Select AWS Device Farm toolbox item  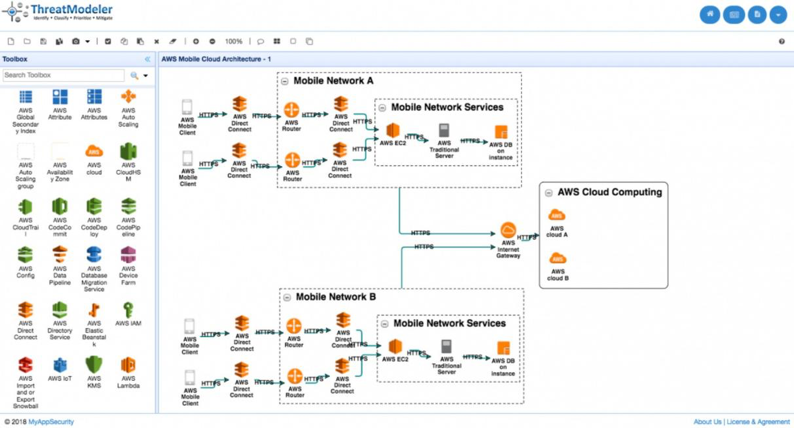pyautogui.click(x=128, y=266)
